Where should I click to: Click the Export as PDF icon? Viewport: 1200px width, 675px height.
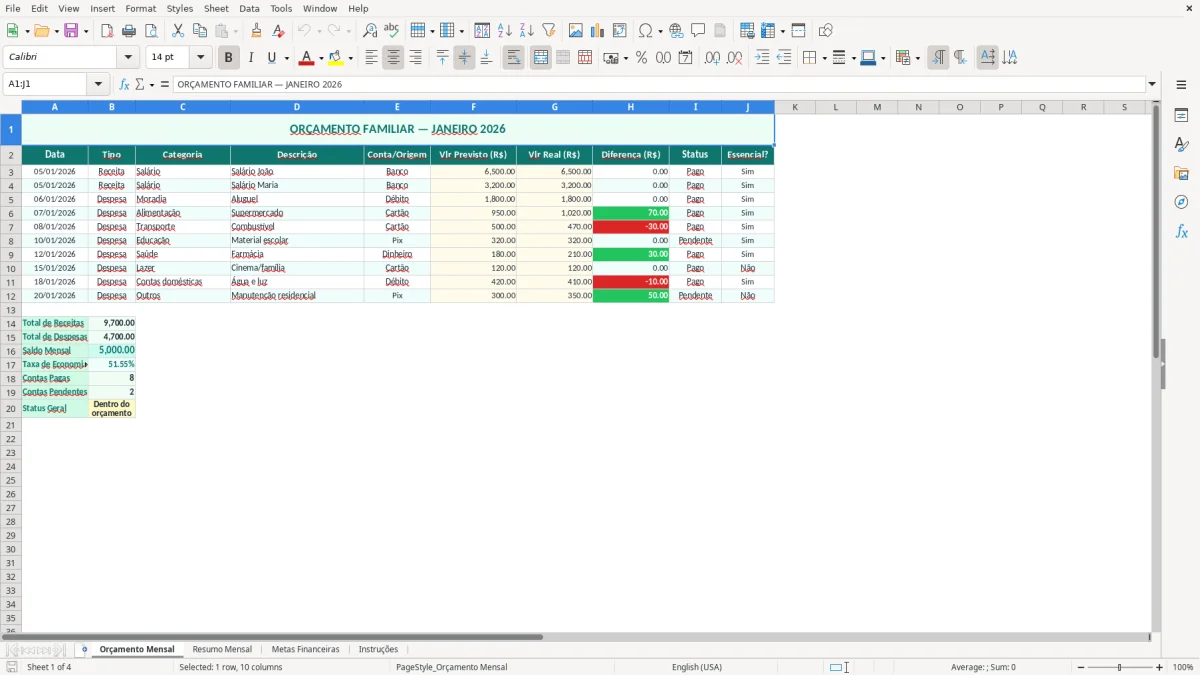107,31
